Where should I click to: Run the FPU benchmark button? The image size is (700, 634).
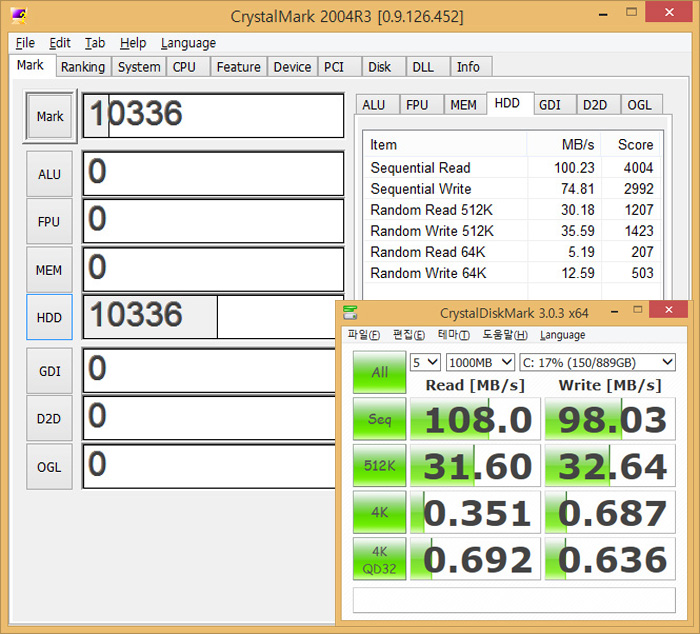click(49, 221)
